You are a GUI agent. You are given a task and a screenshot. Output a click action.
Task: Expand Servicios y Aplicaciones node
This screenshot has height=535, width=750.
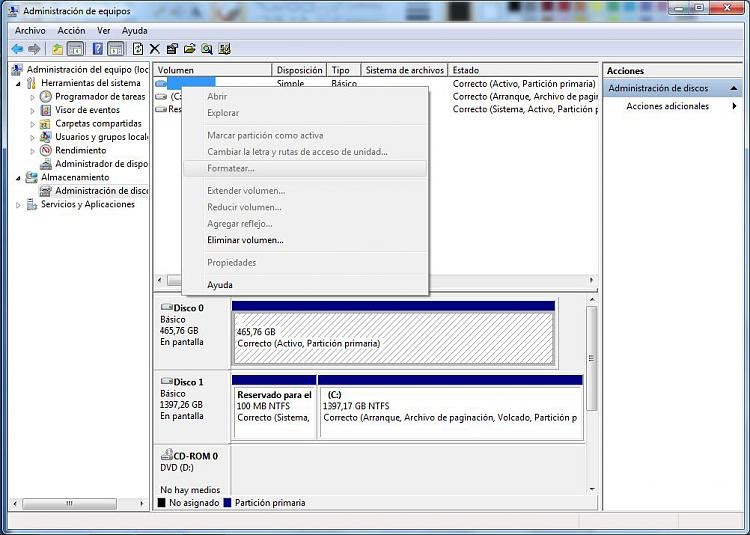(18, 205)
